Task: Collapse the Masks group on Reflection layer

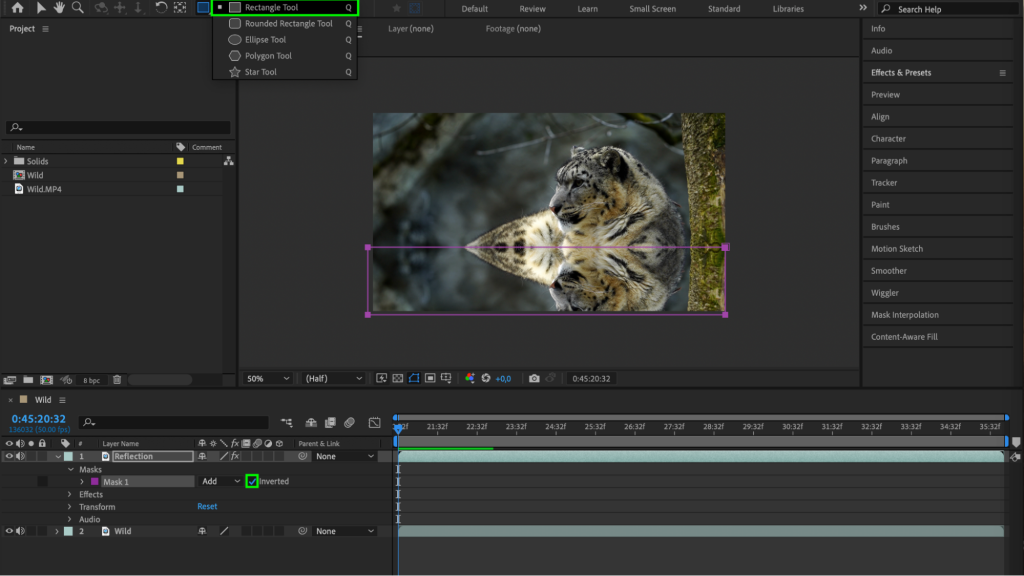Action: coord(70,469)
